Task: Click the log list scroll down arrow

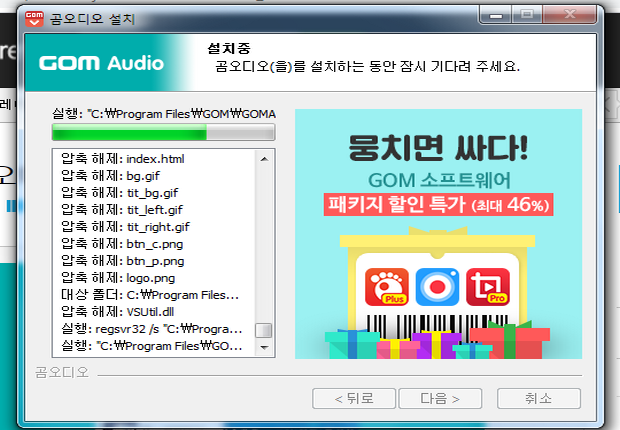Action: pos(264,347)
